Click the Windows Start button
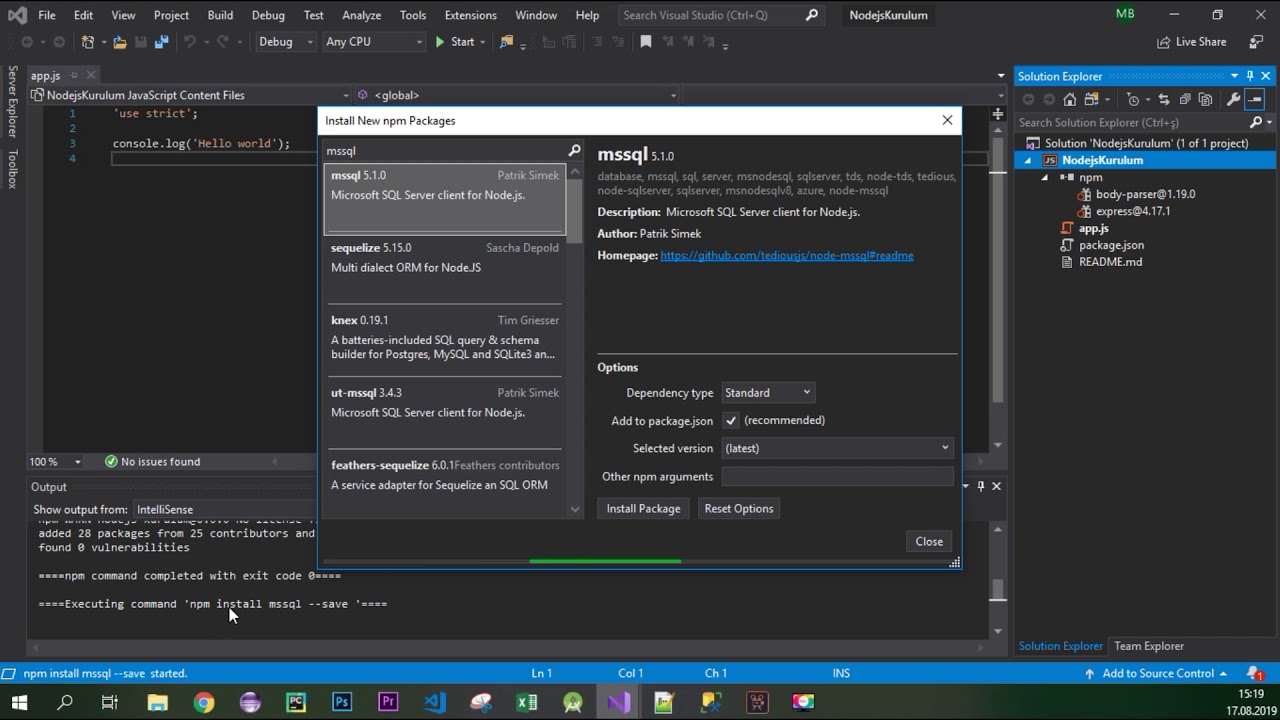 pyautogui.click(x=19, y=702)
